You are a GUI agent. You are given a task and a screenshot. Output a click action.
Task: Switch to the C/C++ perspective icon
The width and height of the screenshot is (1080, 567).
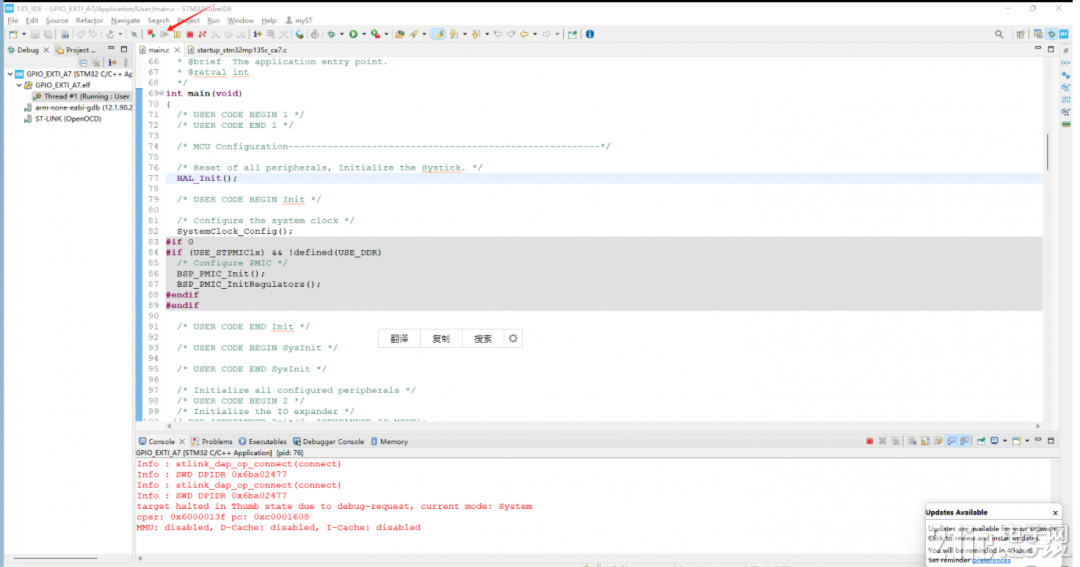coord(1038,34)
